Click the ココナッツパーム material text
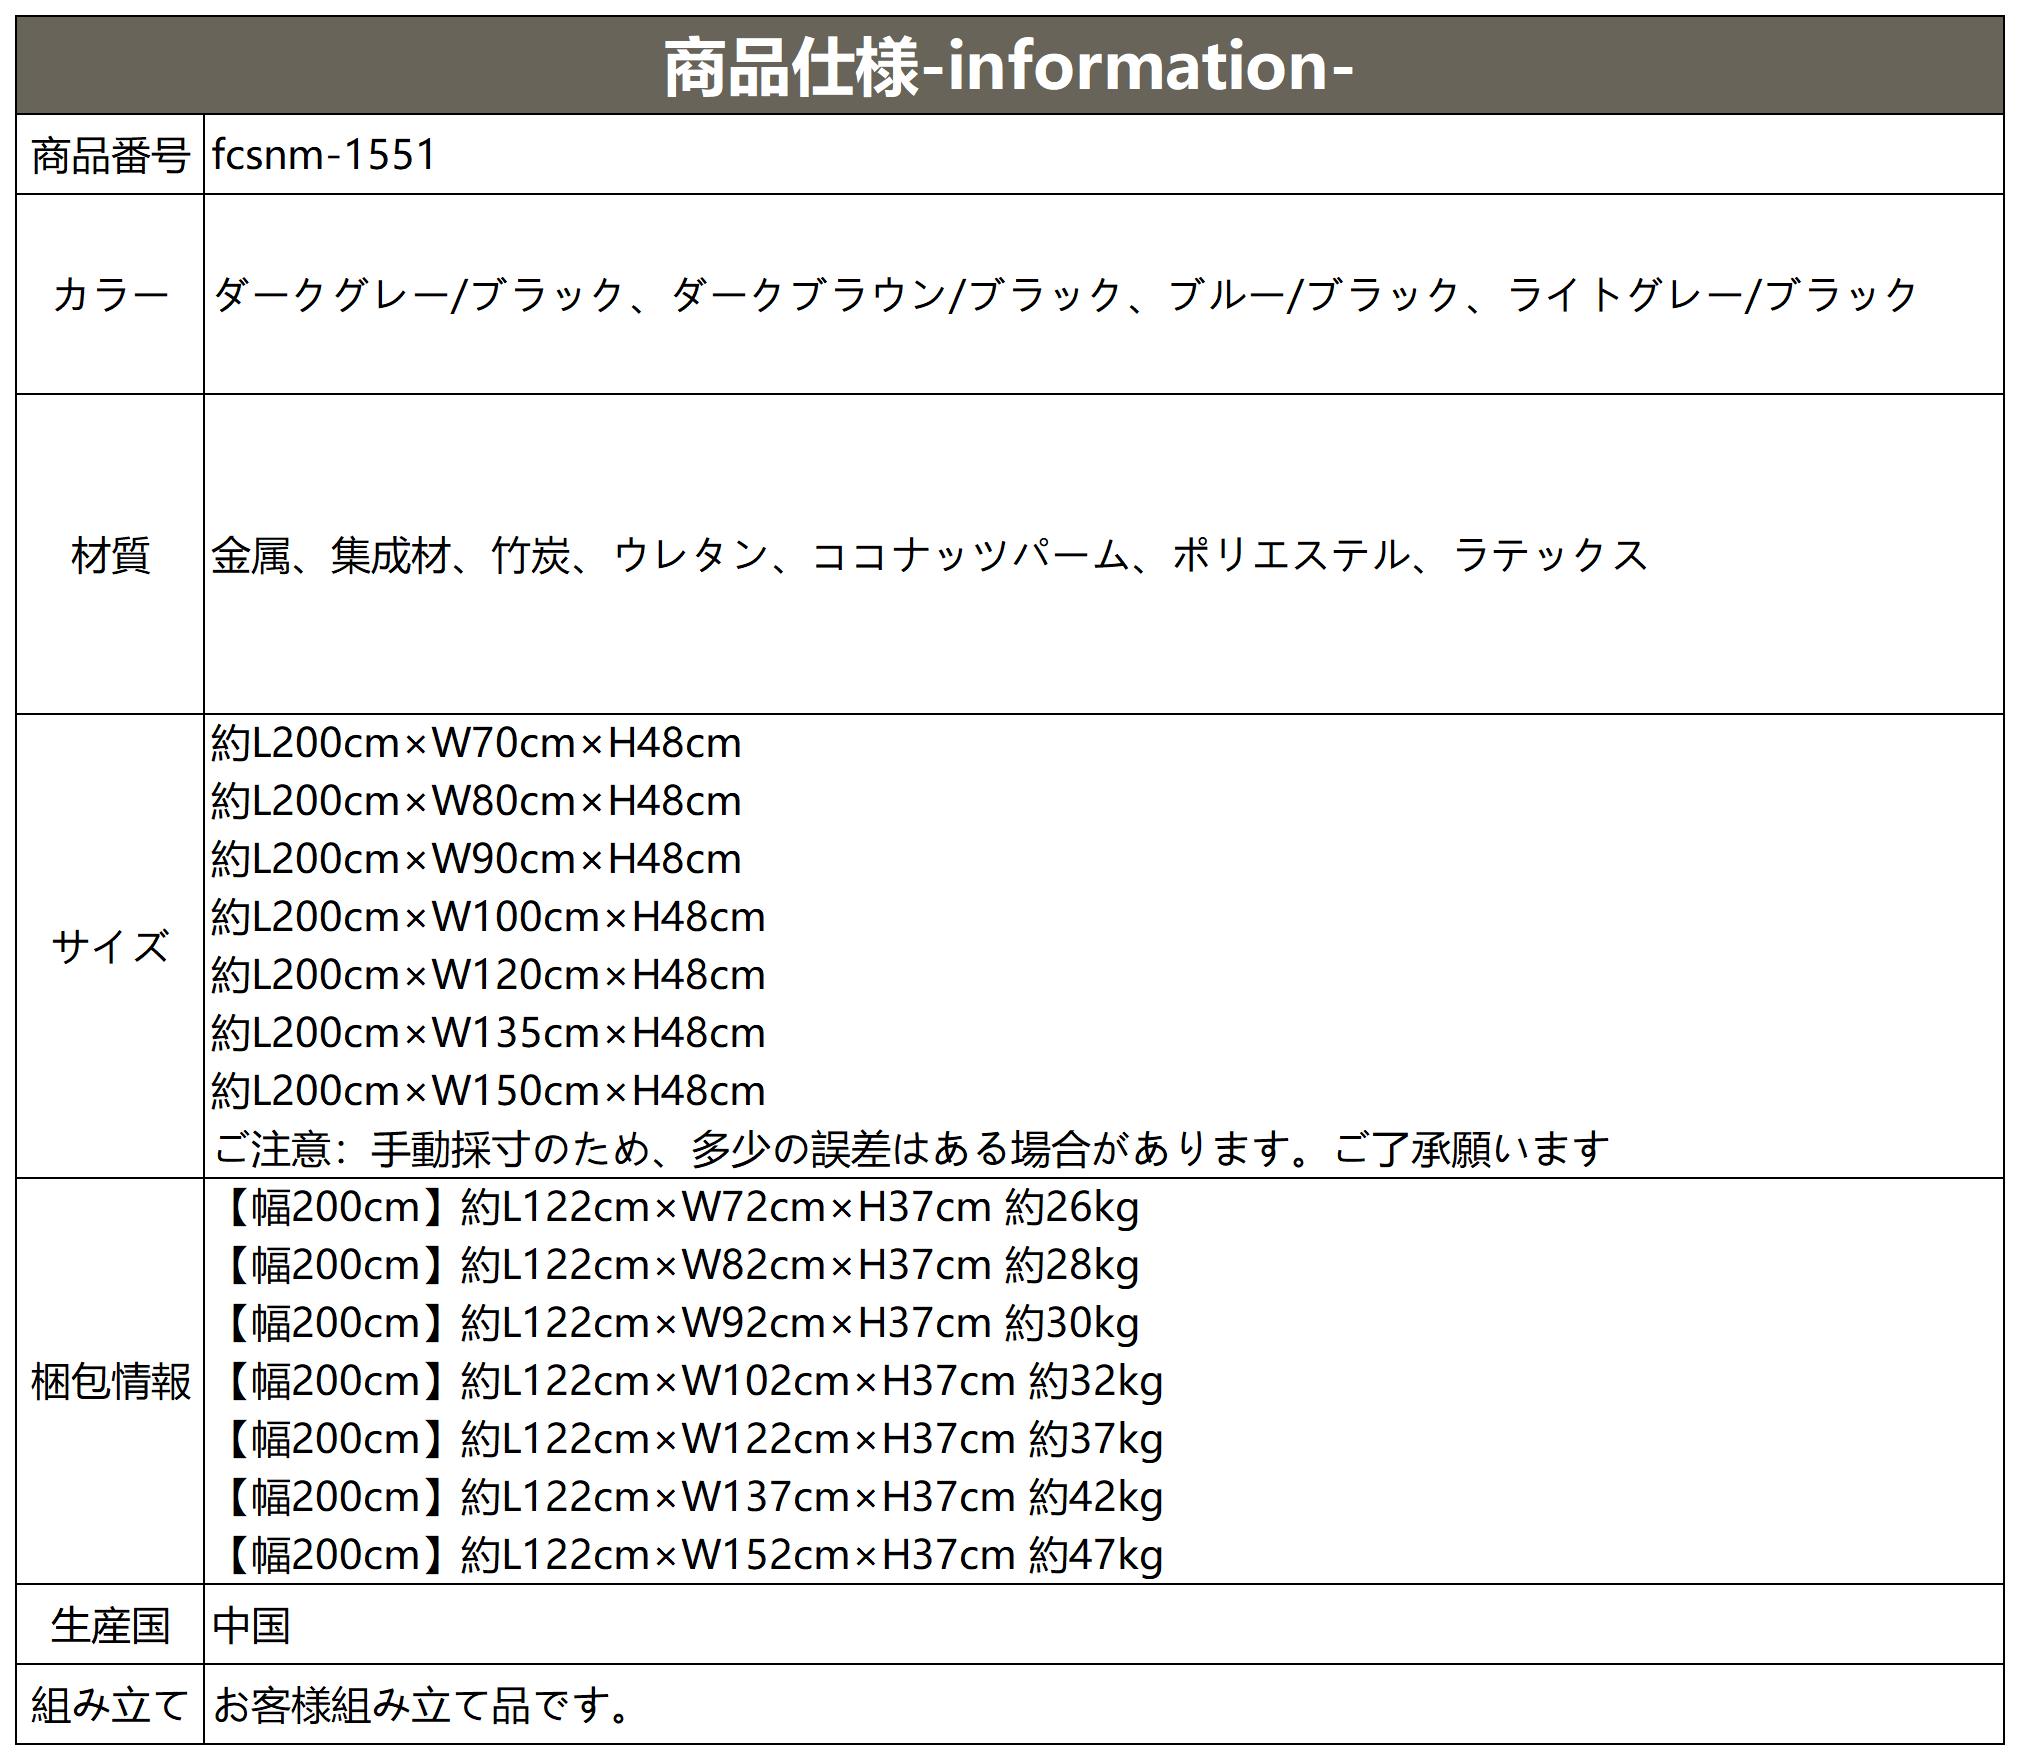Image resolution: width=2020 pixels, height=1760 pixels. point(970,555)
